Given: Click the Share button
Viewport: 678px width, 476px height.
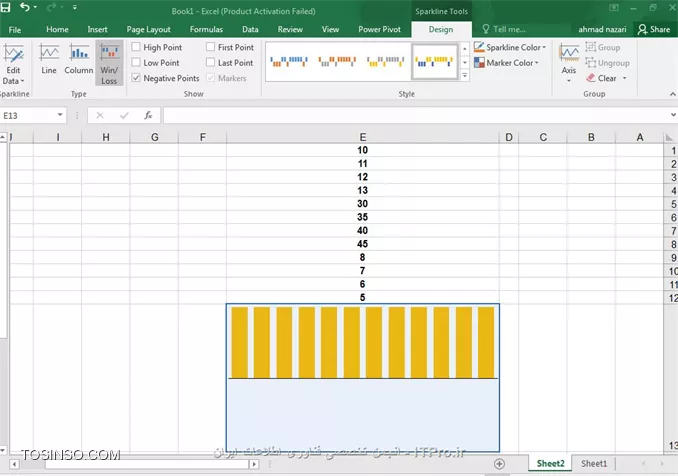Looking at the screenshot, I should [654, 30].
